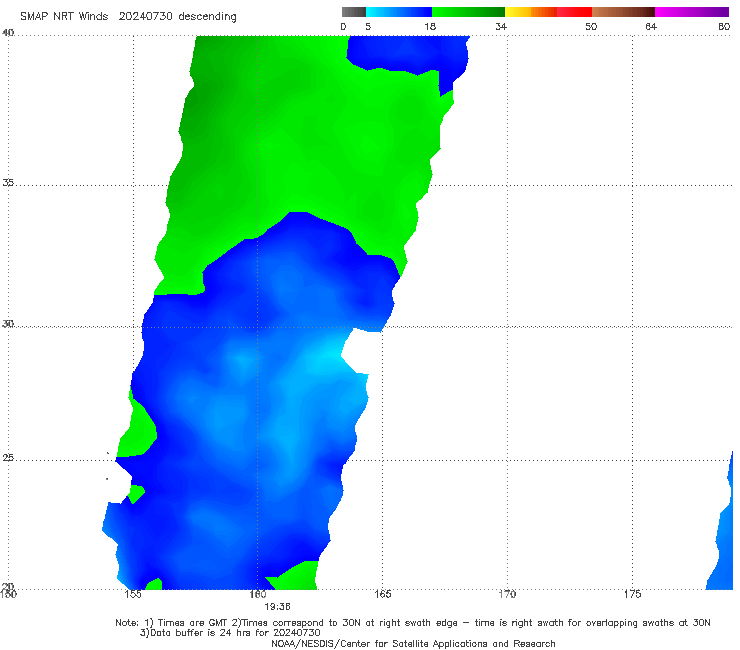The image size is (740, 650).
Task: Click the color bar label "50"
Action: coord(591,27)
